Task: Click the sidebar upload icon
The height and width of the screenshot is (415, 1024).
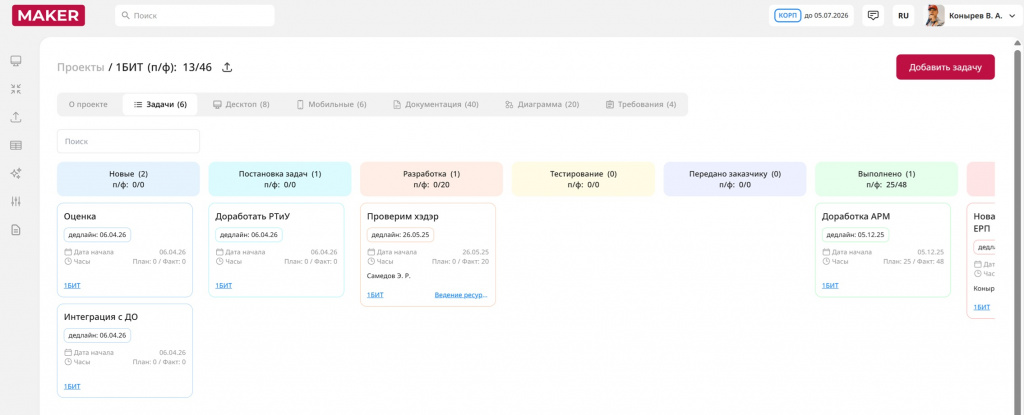Action: pyautogui.click(x=16, y=117)
